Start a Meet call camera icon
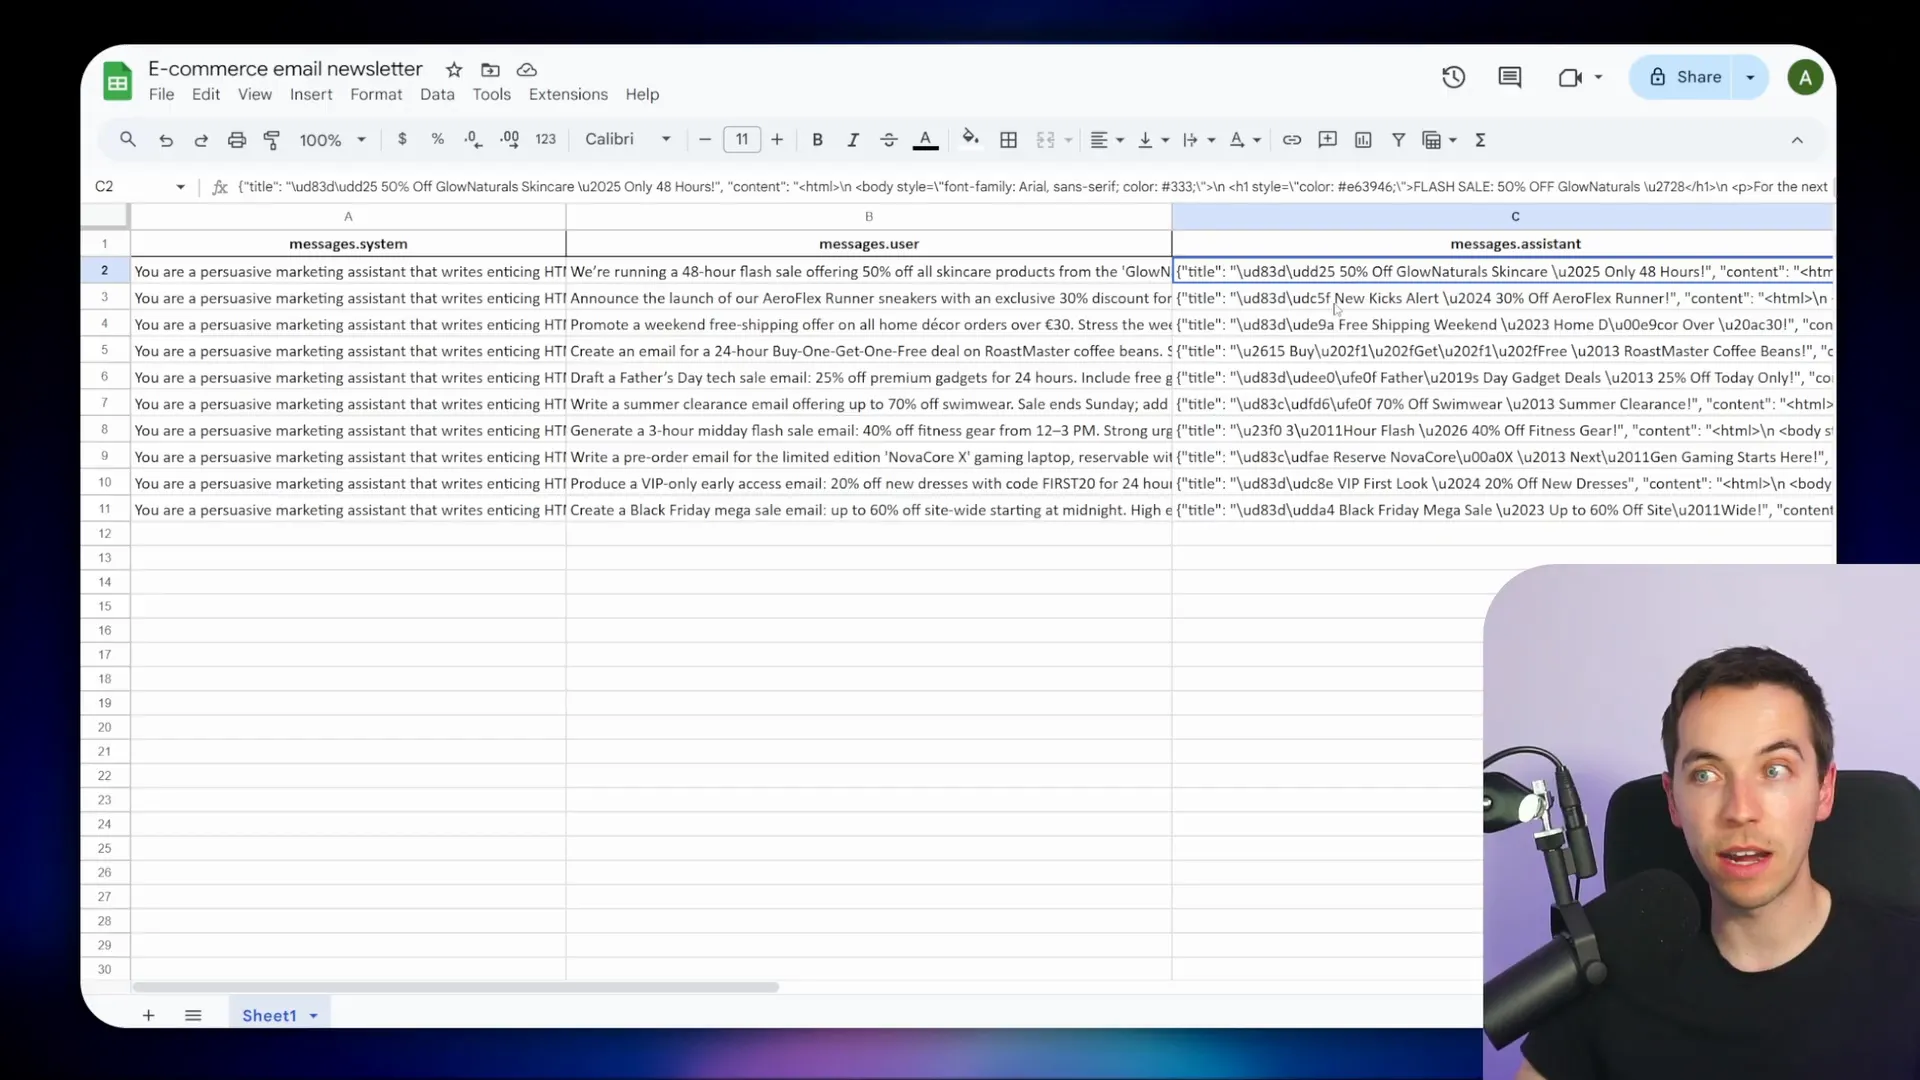The image size is (1920, 1080). click(1570, 77)
